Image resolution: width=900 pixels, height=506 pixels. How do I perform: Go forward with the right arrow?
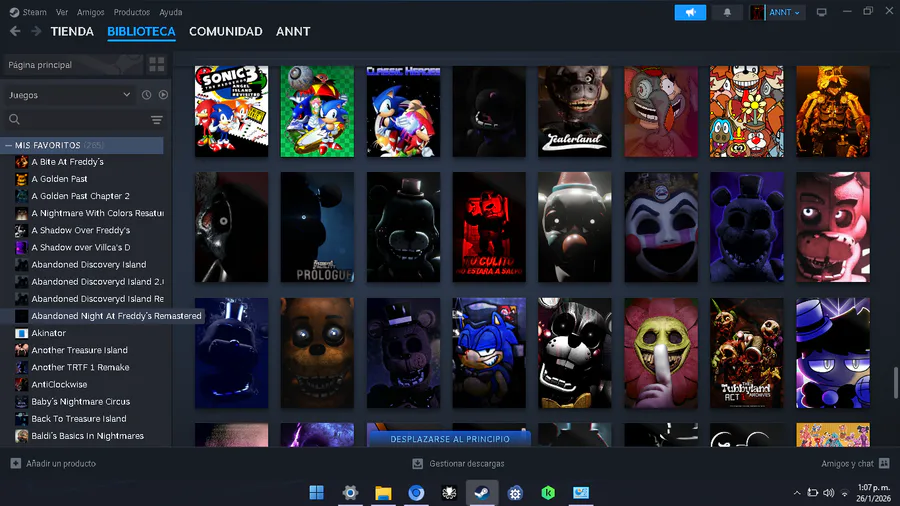click(36, 32)
